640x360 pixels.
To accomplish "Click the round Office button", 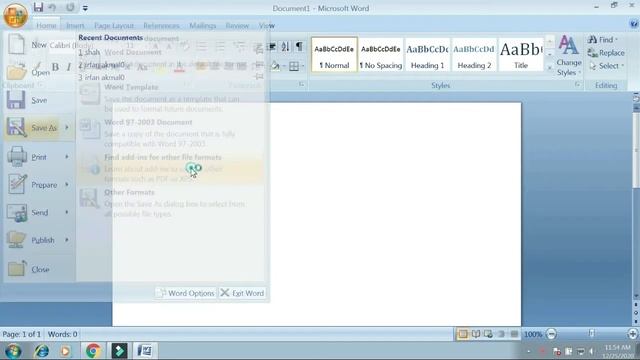I will (16, 16).
